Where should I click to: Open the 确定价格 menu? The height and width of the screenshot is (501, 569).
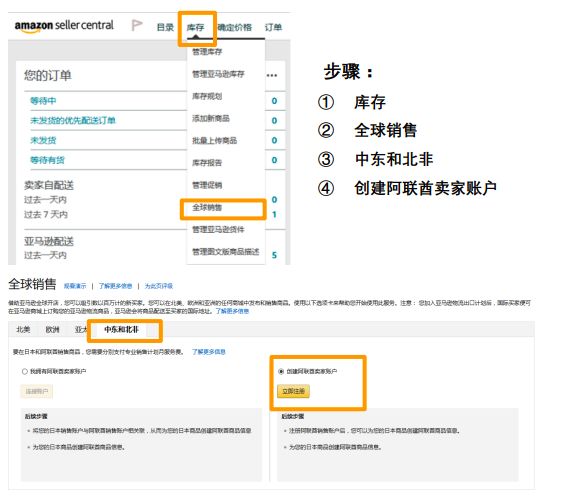click(x=235, y=27)
